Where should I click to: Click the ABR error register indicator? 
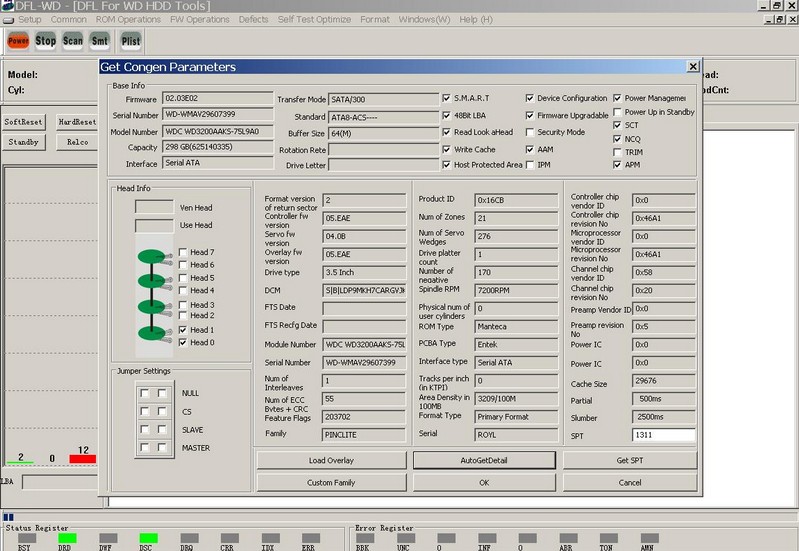[568, 538]
